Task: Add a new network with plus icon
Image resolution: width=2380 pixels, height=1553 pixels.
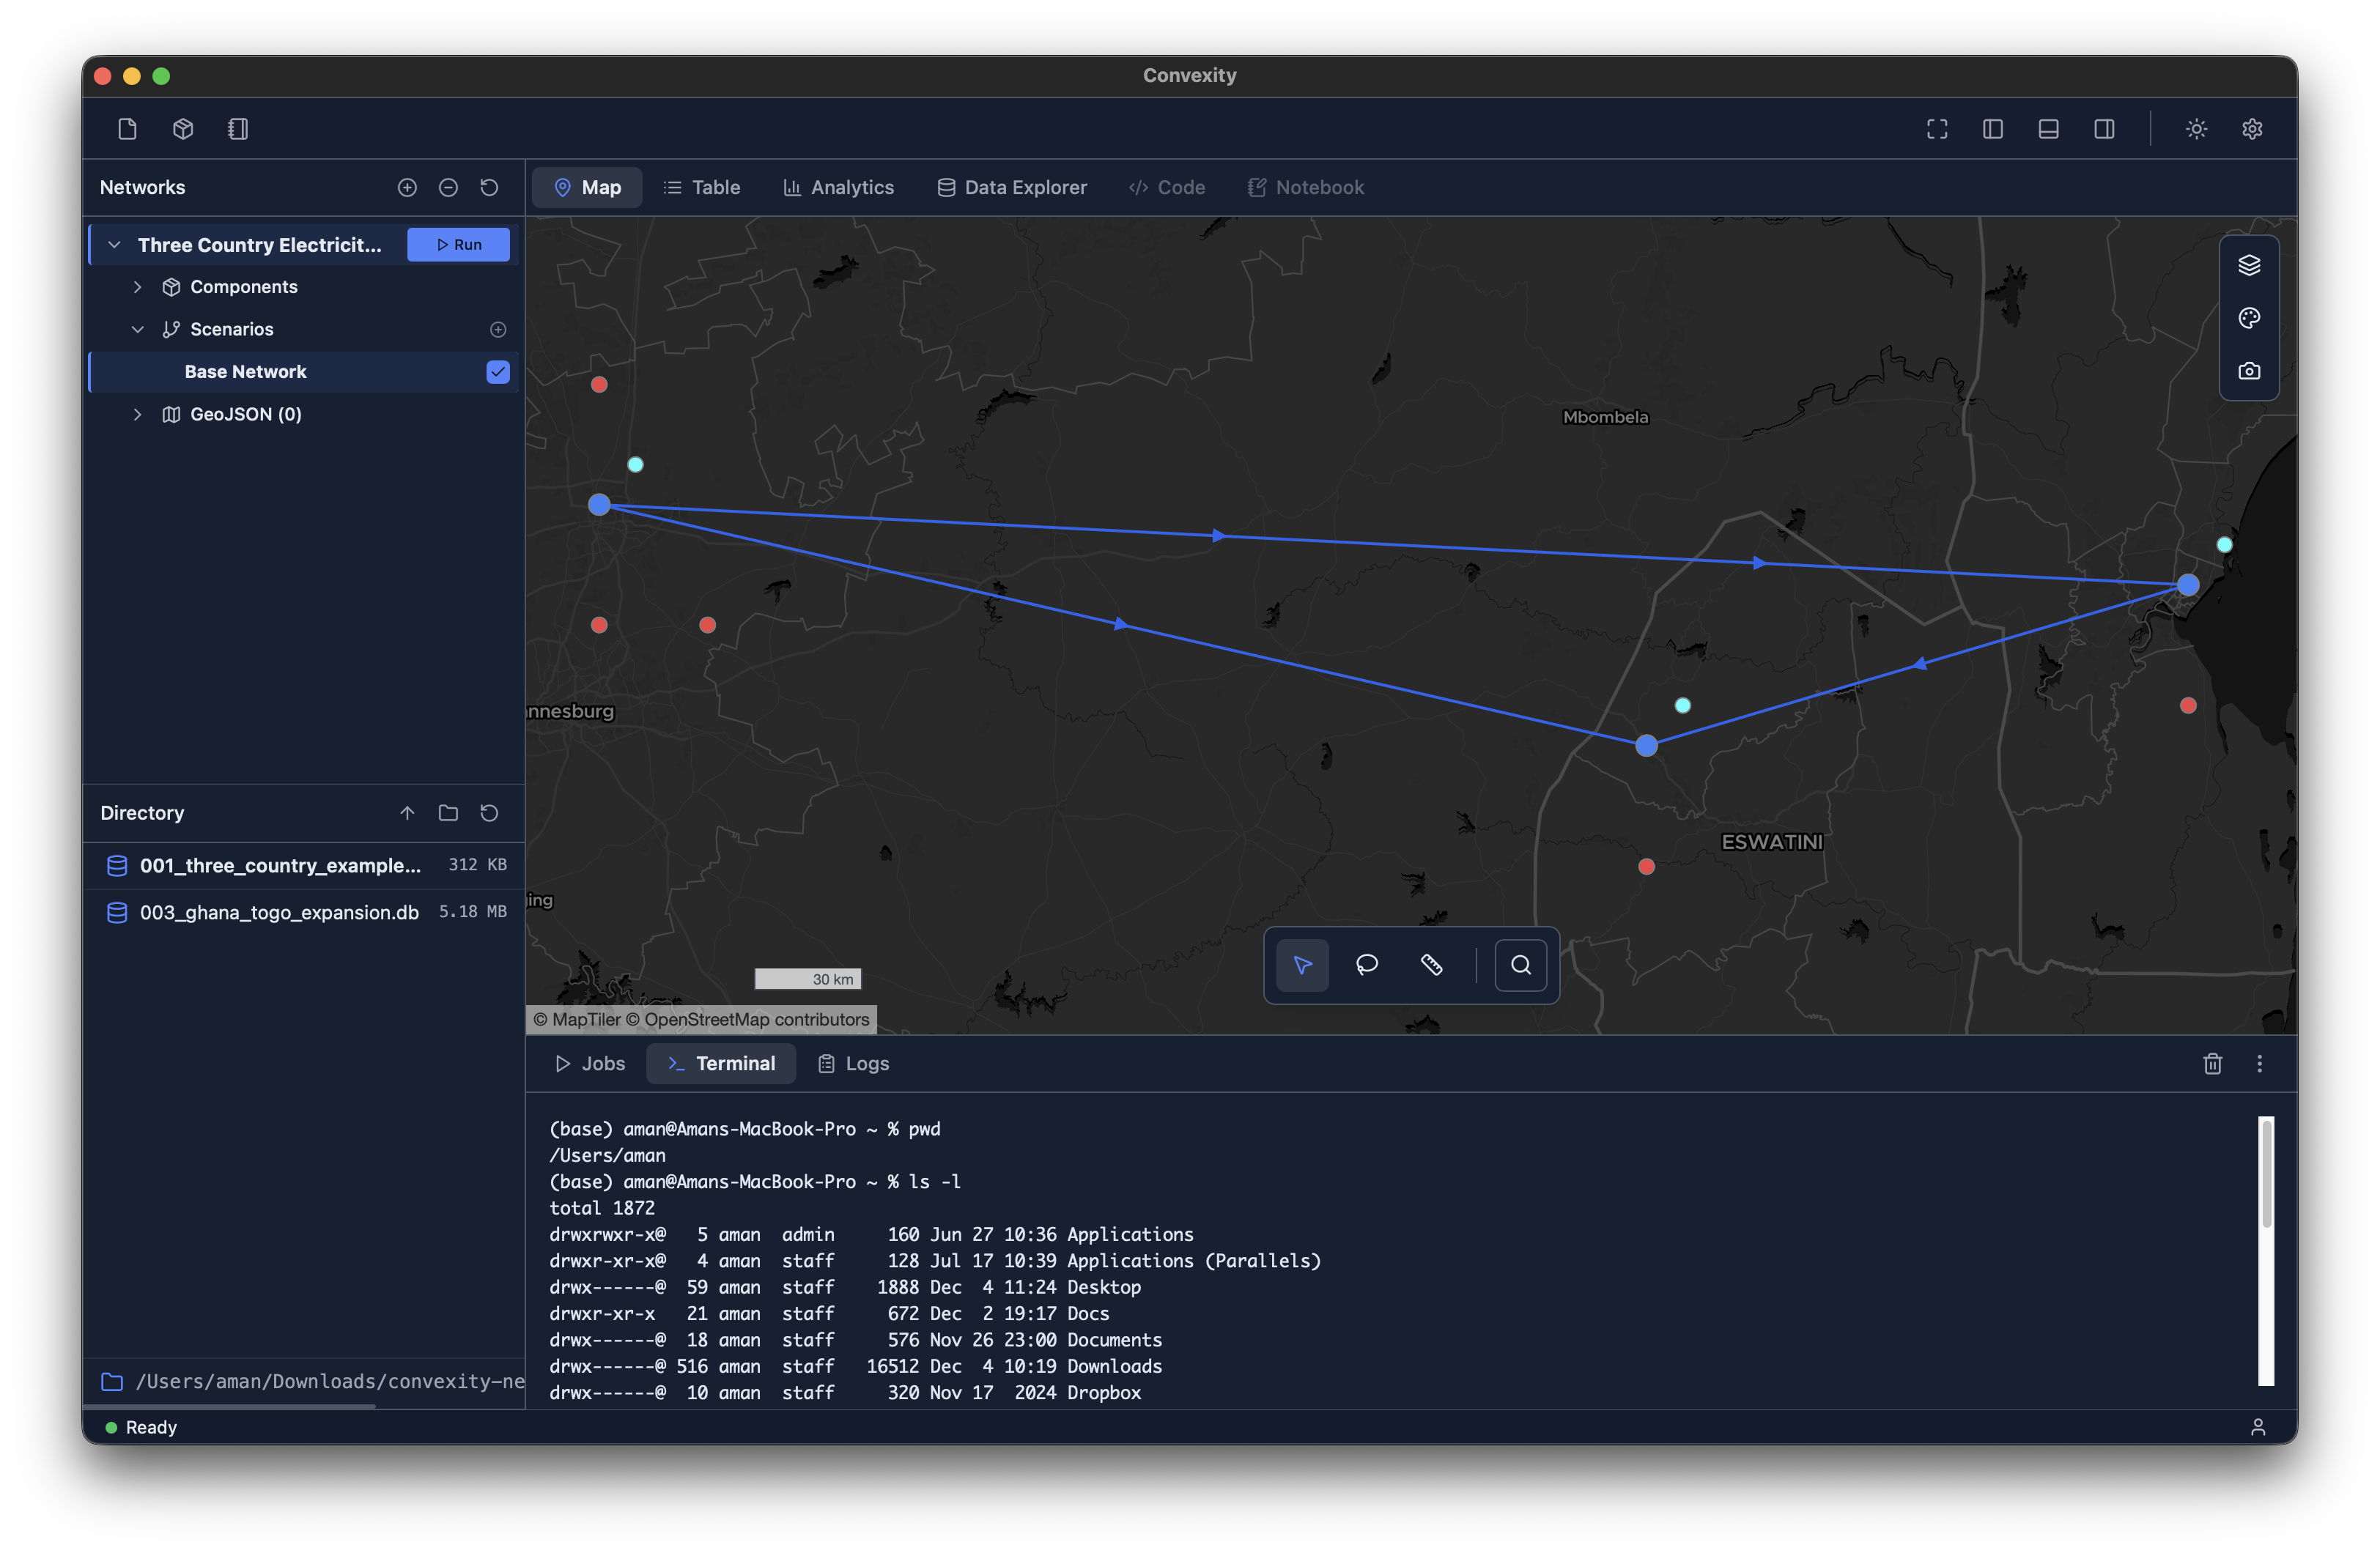Action: (x=407, y=187)
